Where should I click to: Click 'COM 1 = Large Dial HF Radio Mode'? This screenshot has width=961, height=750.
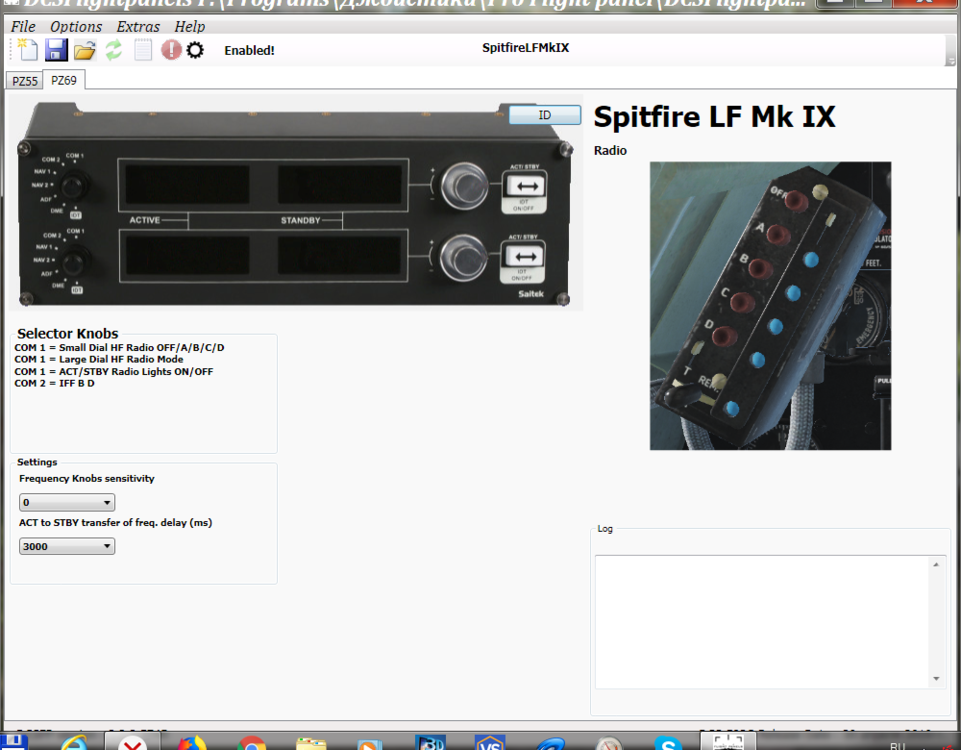pos(99,359)
